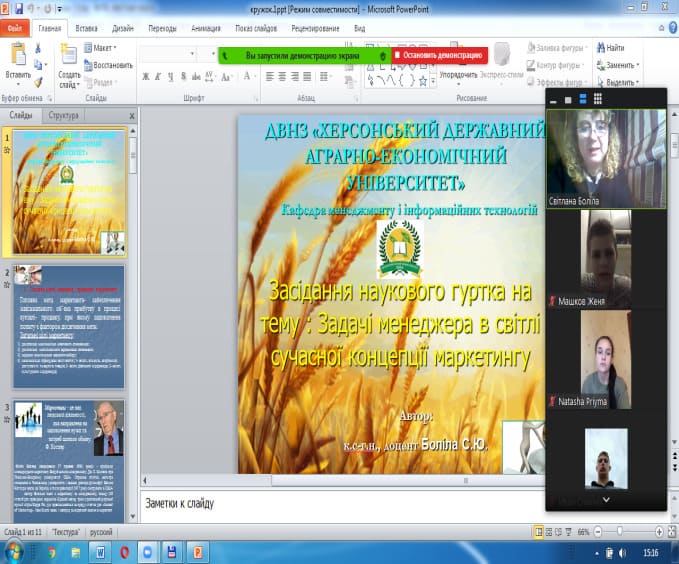Open the Zoom app in the taskbar
This screenshot has width=679, height=564.
(148, 552)
